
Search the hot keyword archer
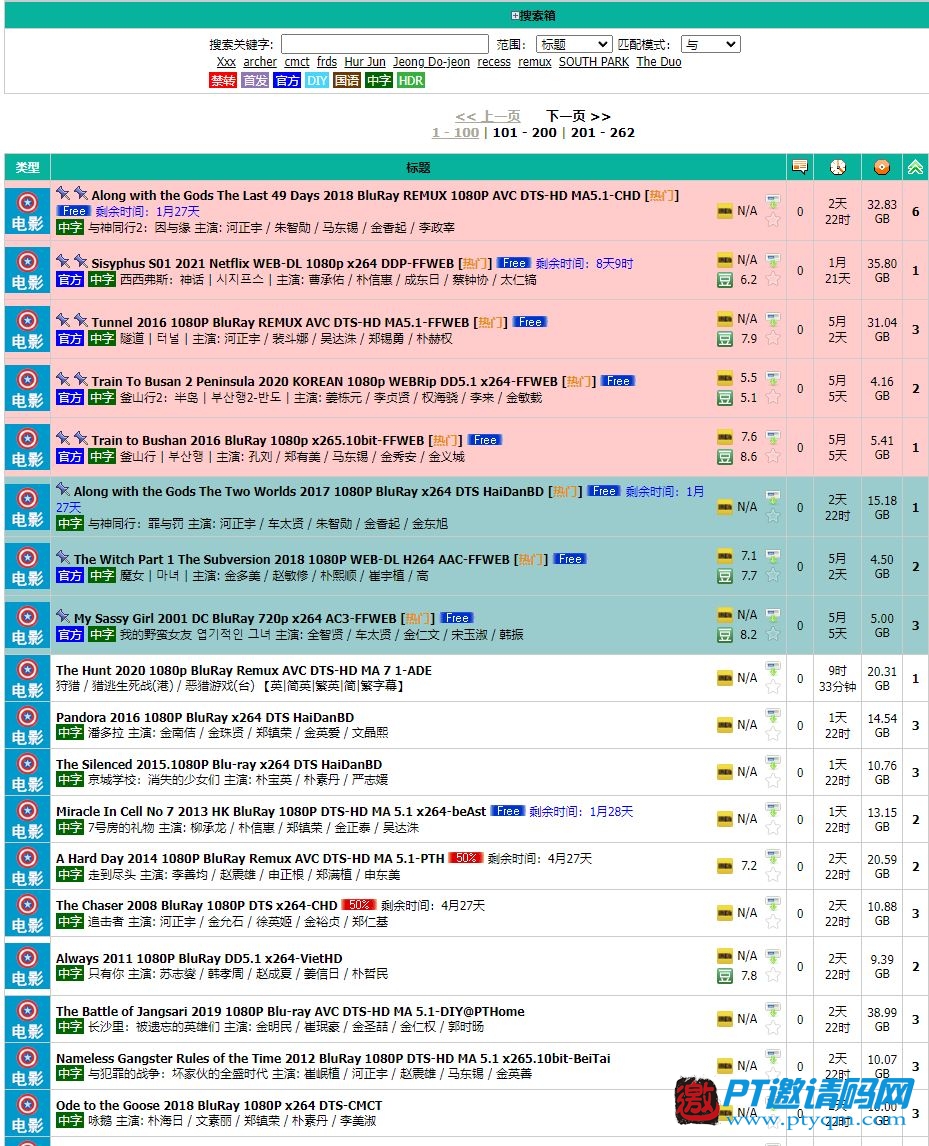[260, 62]
